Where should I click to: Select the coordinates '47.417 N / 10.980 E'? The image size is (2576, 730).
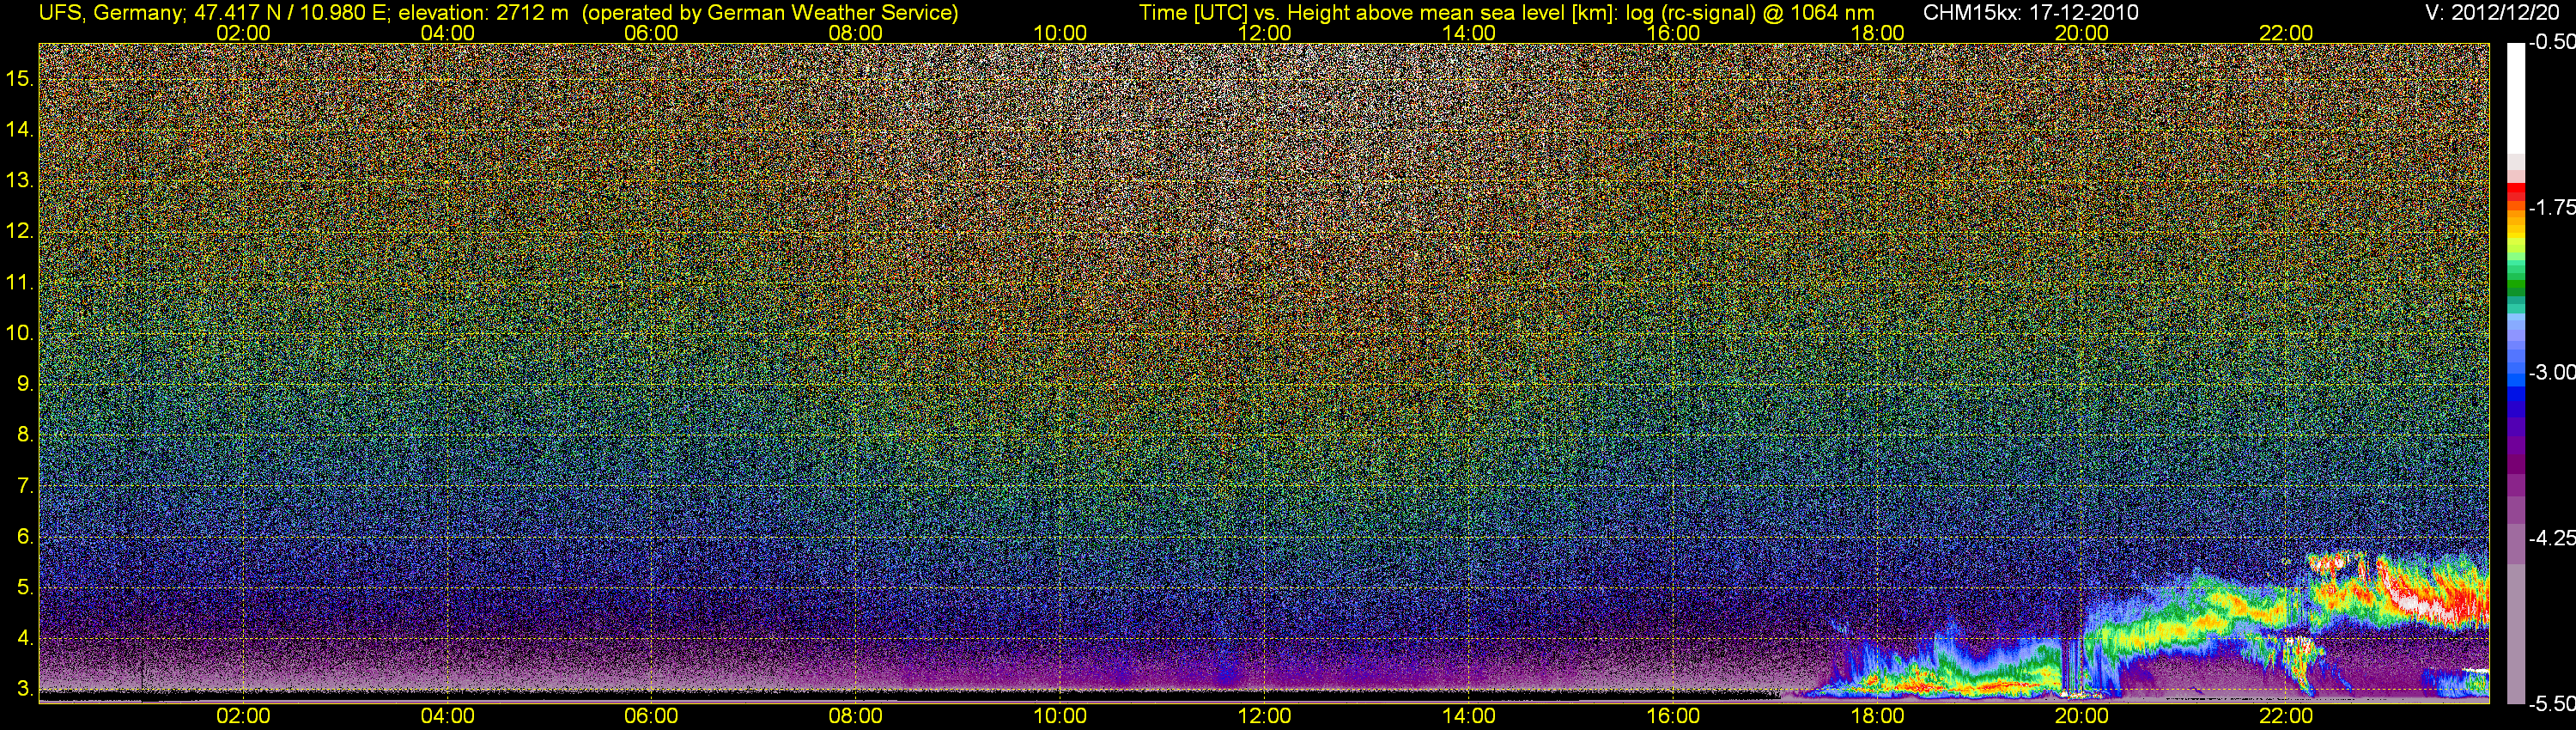click(290, 13)
